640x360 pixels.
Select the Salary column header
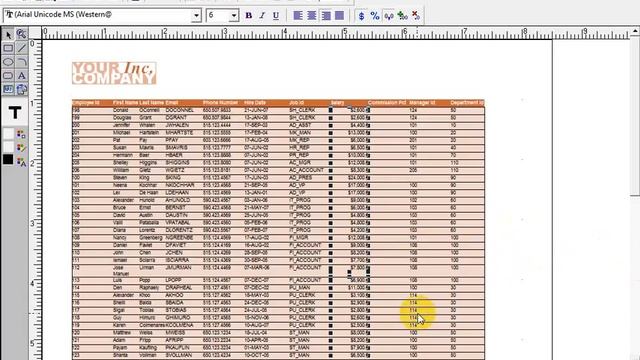coord(337,102)
